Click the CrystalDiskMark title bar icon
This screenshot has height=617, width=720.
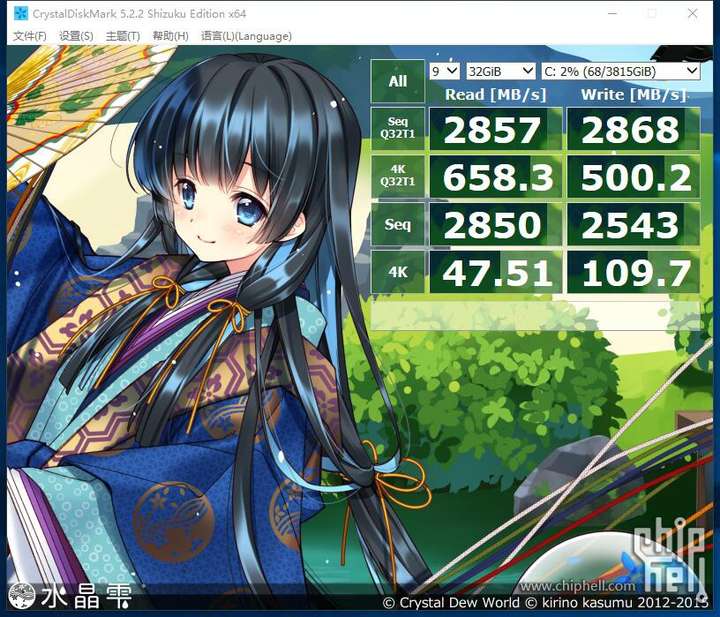point(21,14)
